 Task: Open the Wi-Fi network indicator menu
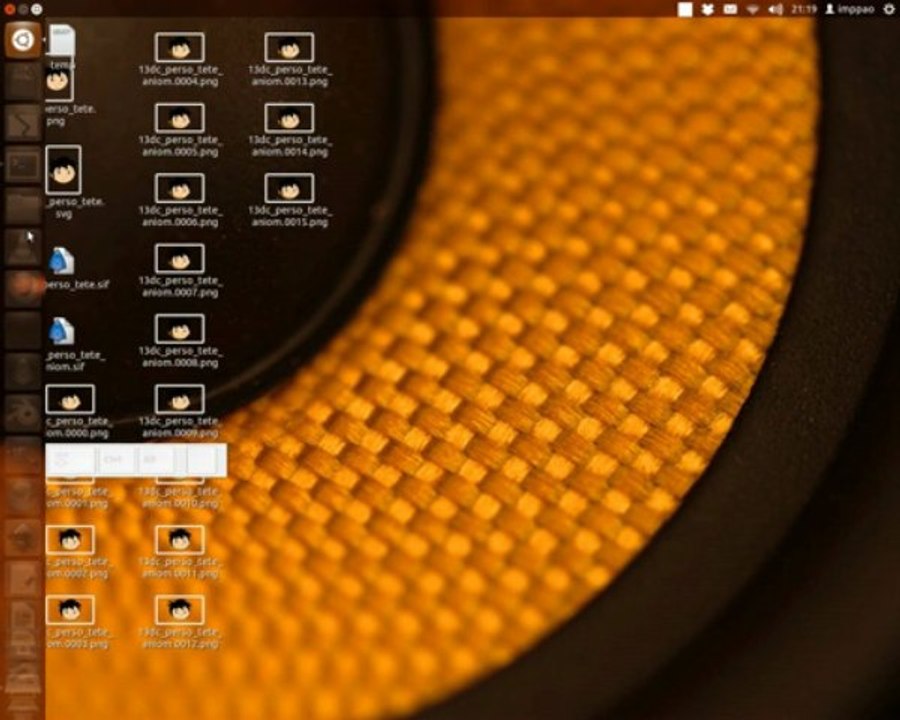(x=752, y=9)
